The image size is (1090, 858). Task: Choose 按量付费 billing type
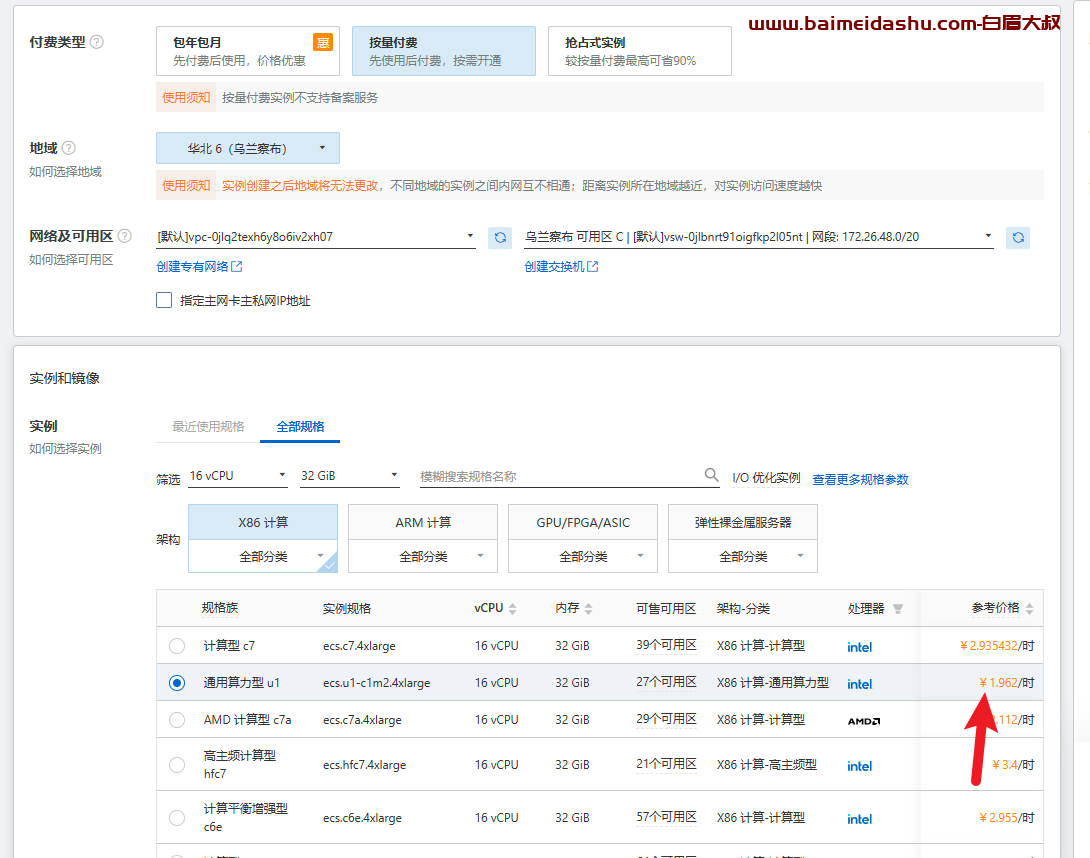444,51
